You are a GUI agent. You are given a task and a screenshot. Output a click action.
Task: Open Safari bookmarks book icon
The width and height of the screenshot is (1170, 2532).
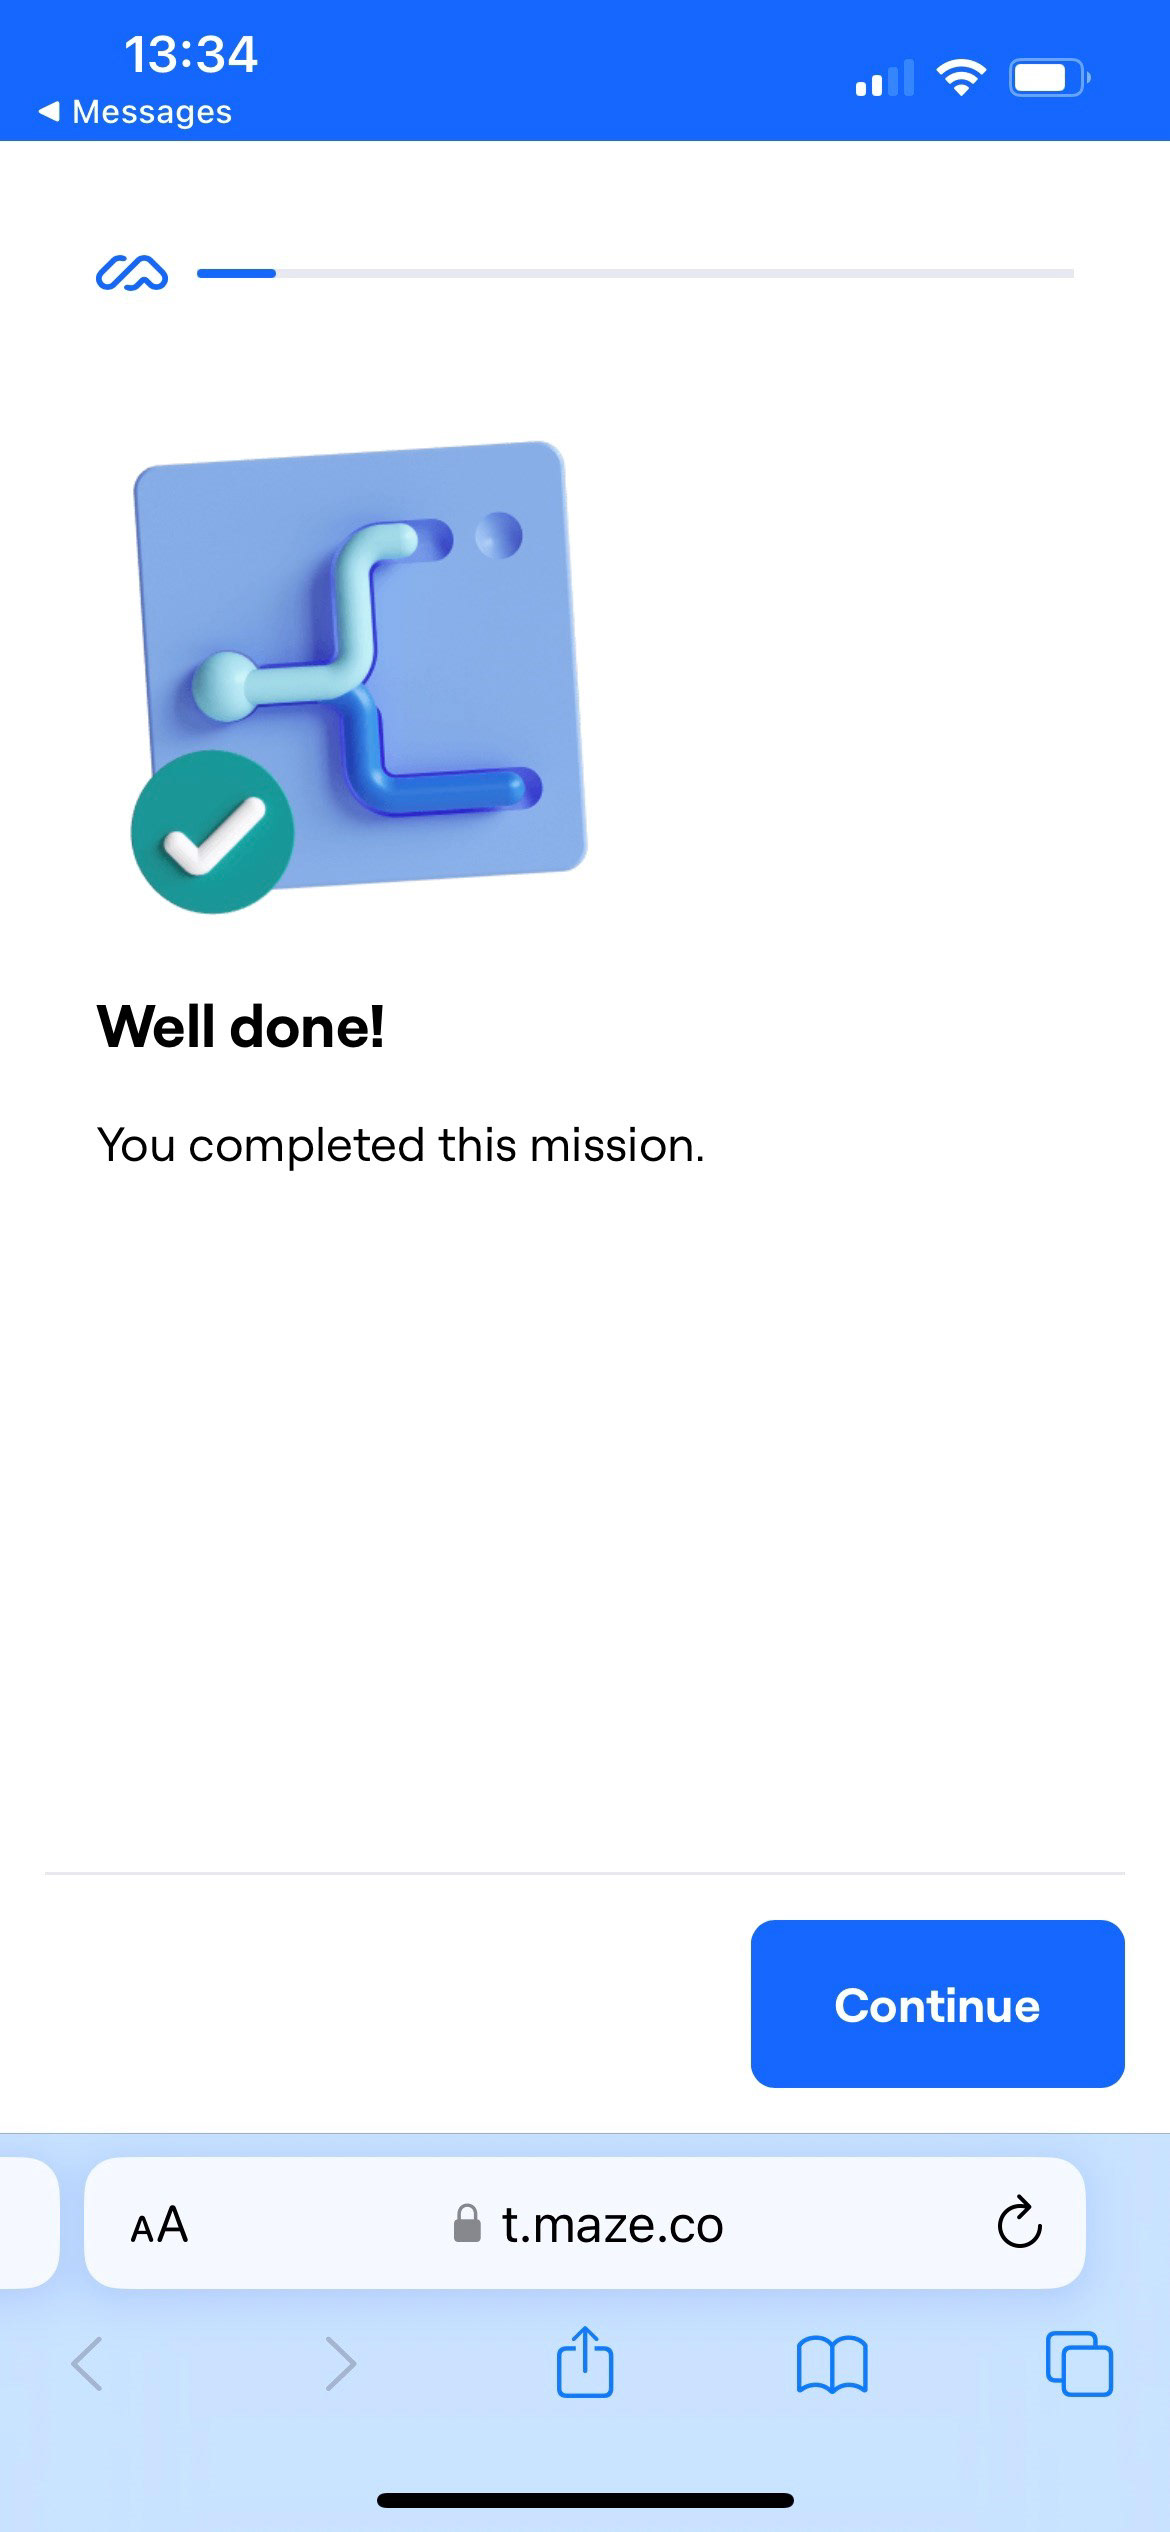(832, 2365)
